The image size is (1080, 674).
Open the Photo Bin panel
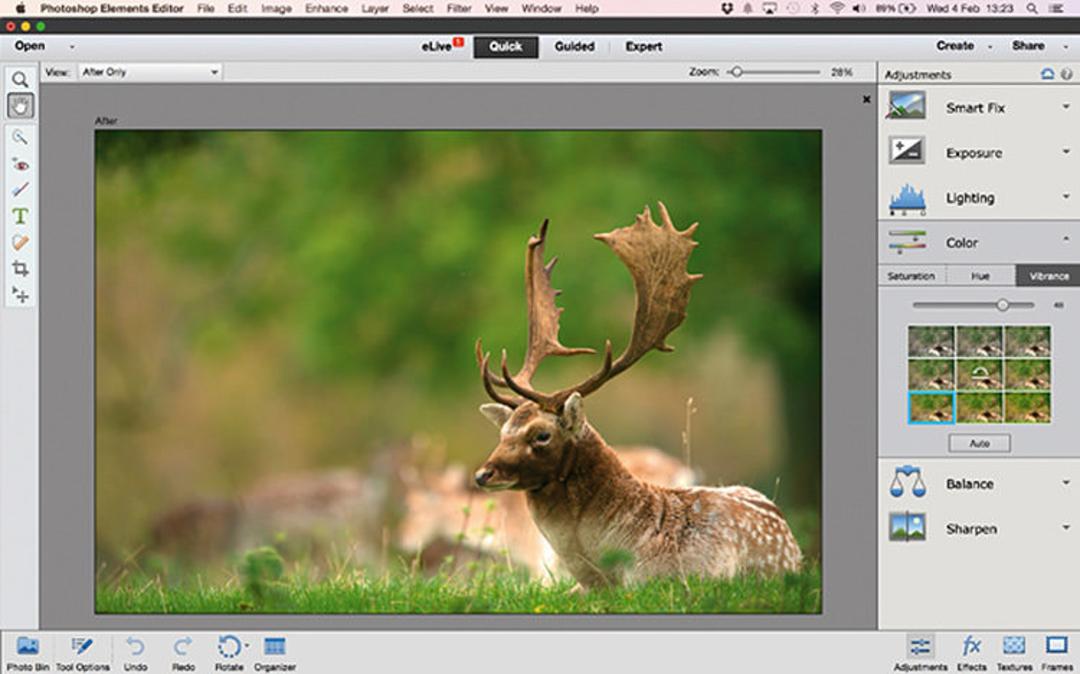pyautogui.click(x=28, y=653)
